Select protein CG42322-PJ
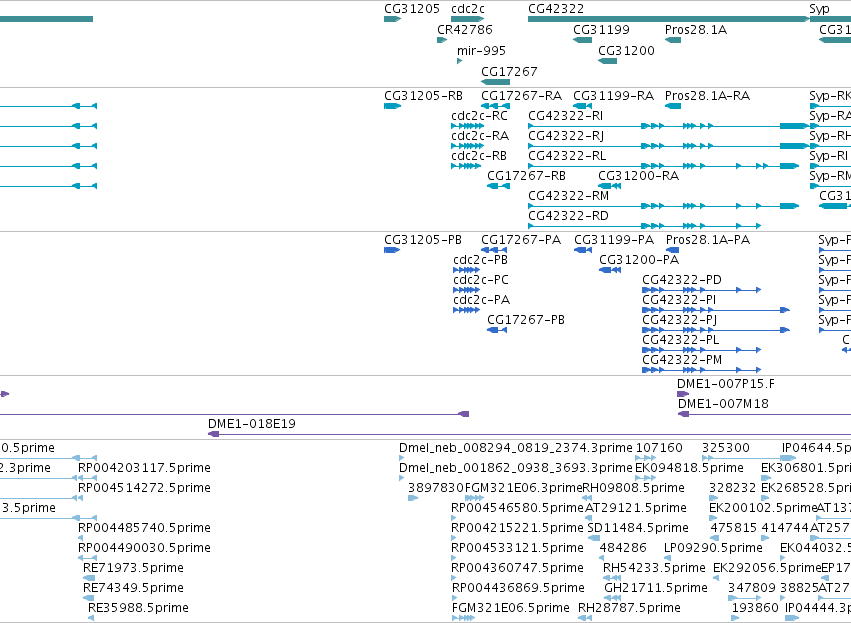Viewport: 851px width, 623px height. pyautogui.click(x=679, y=320)
